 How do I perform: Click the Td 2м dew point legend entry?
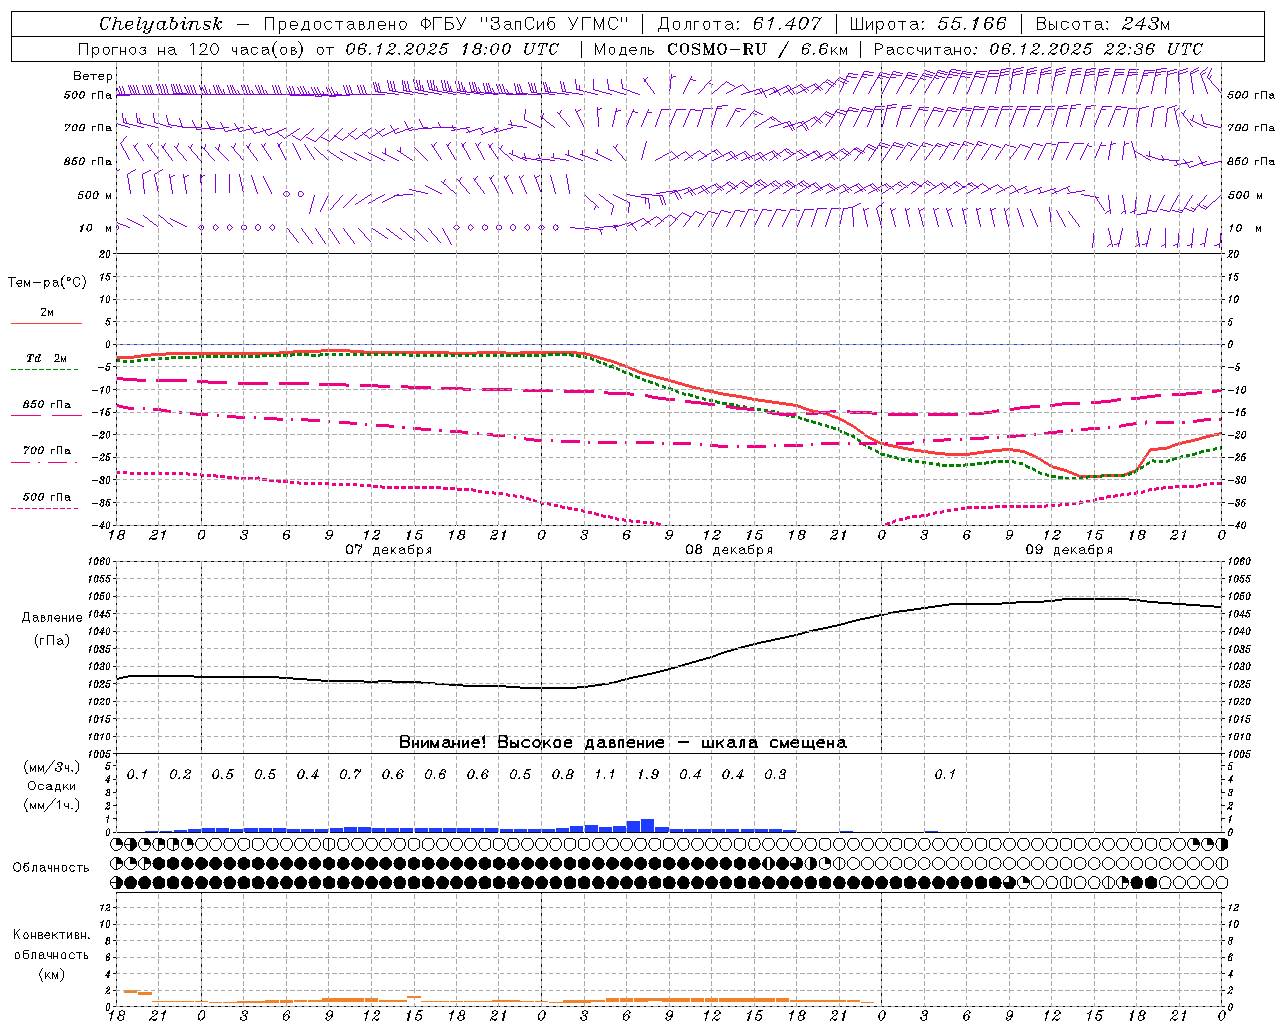[x=46, y=358]
